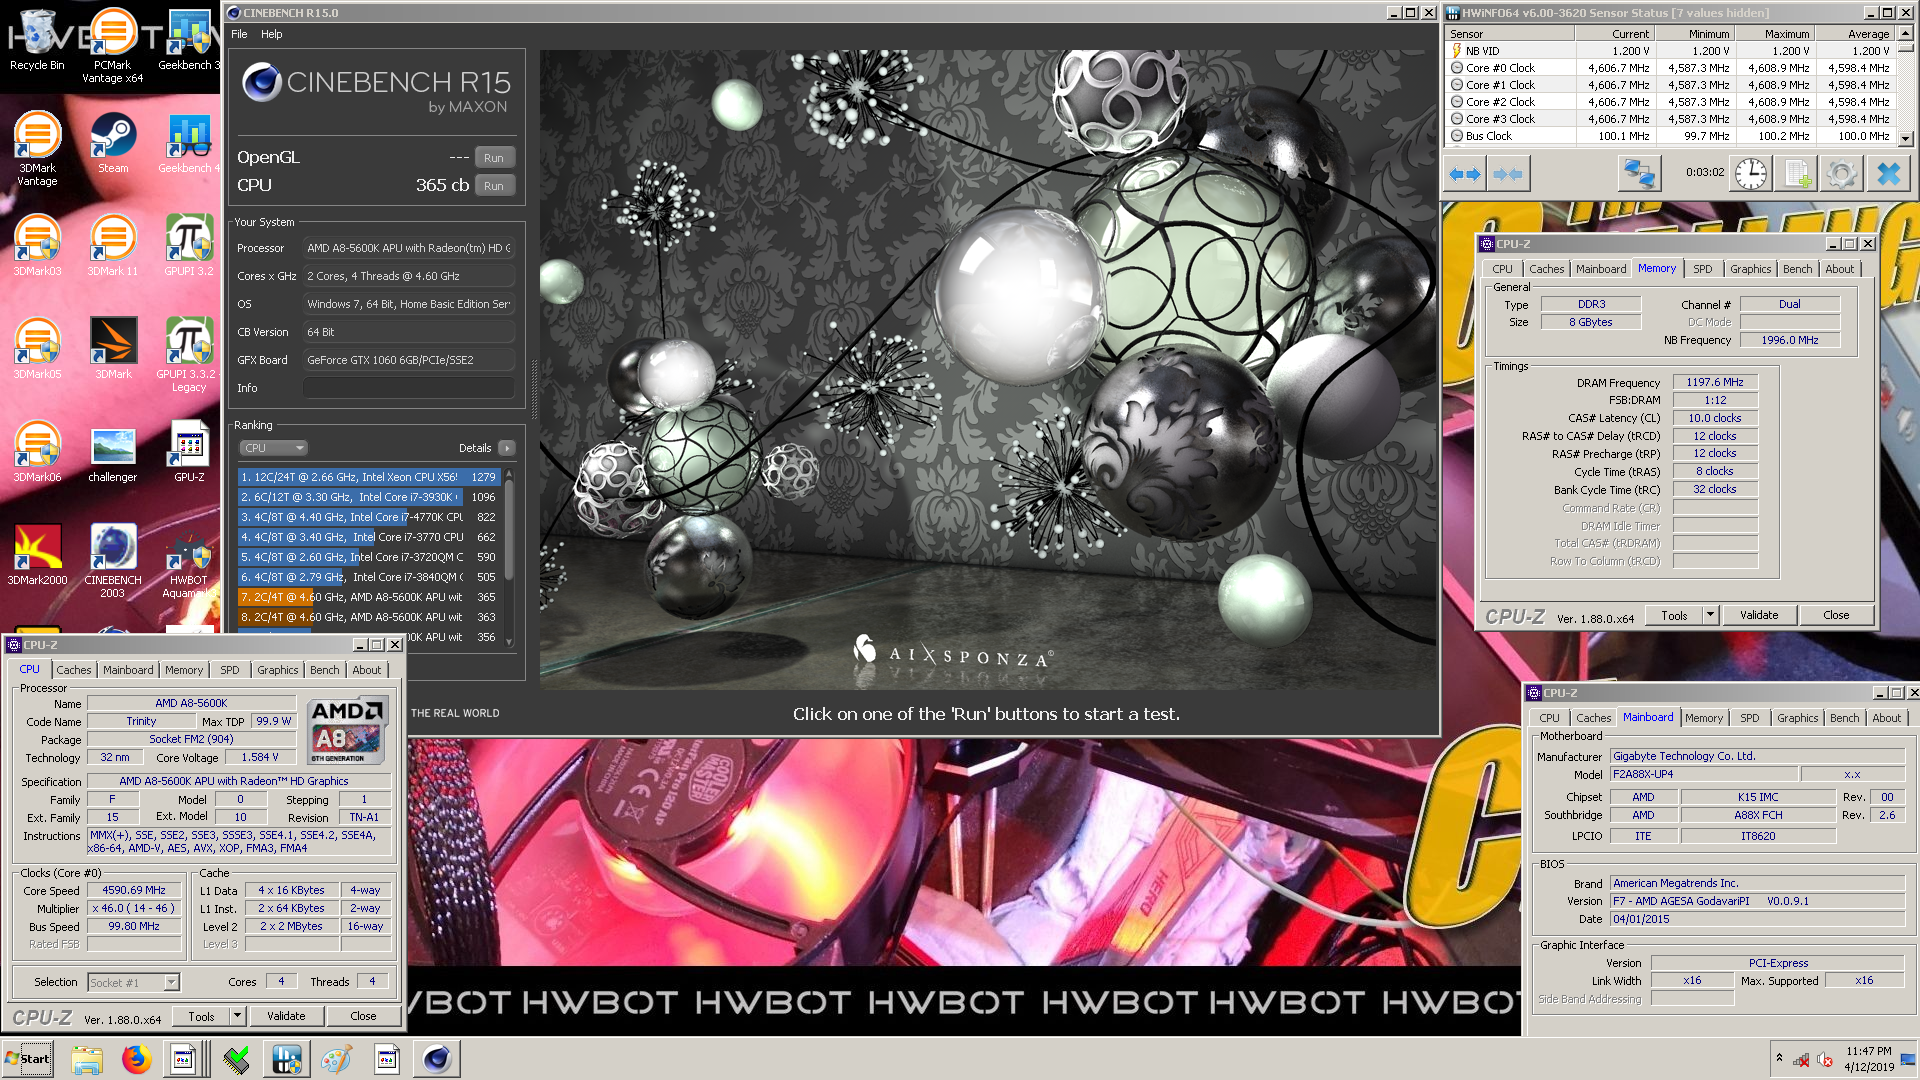Viewport: 1920px width, 1080px height.
Task: Select the 3DMark06 desktop icon
Action: point(37,451)
